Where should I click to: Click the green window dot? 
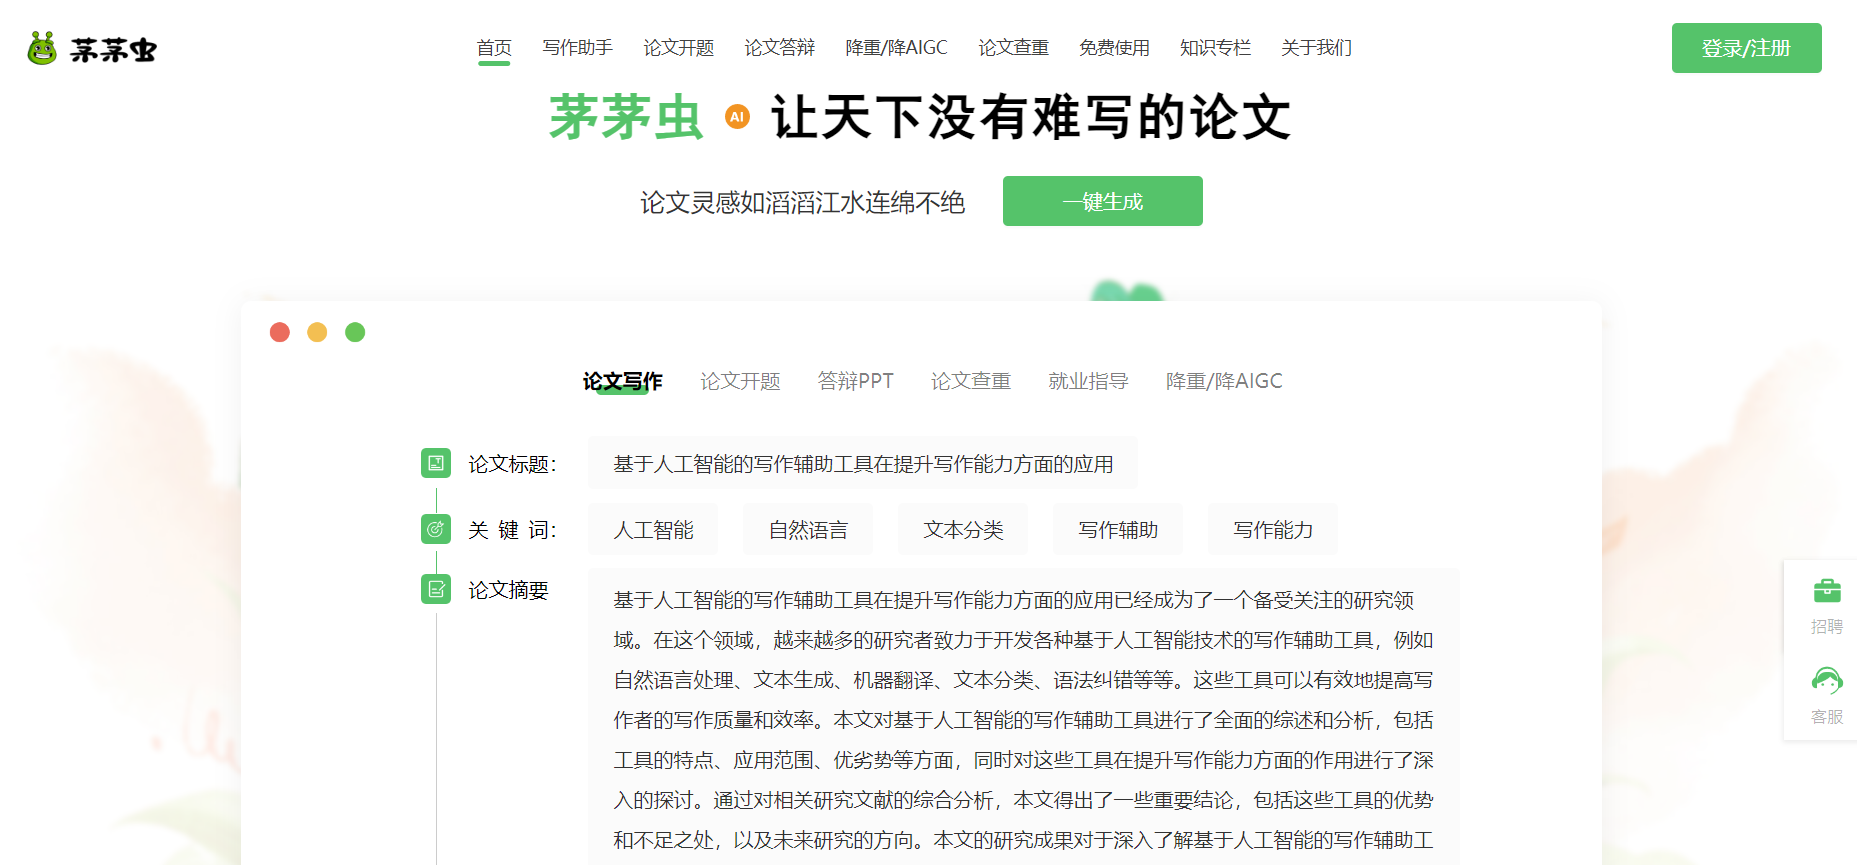(355, 332)
